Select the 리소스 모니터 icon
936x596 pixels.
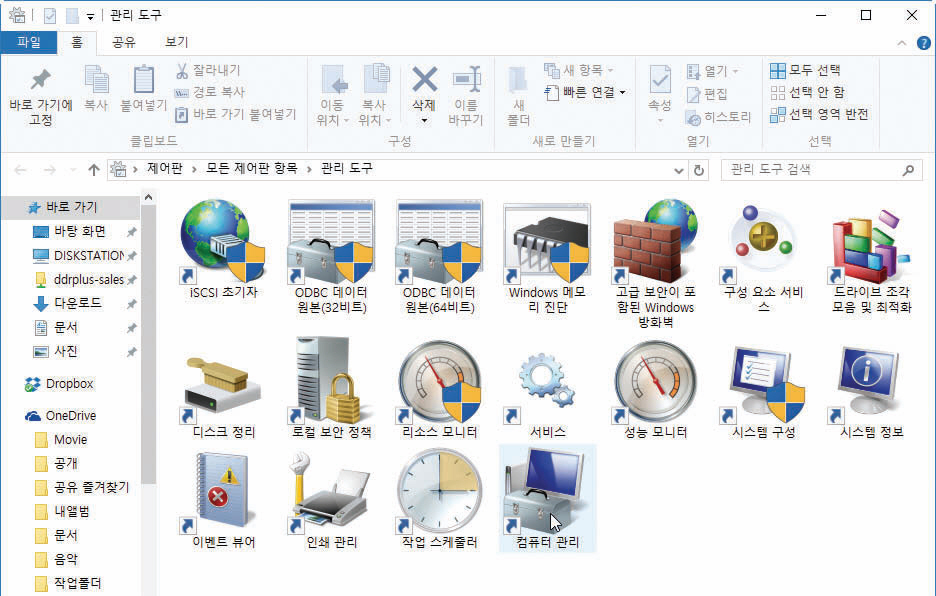[x=439, y=388]
